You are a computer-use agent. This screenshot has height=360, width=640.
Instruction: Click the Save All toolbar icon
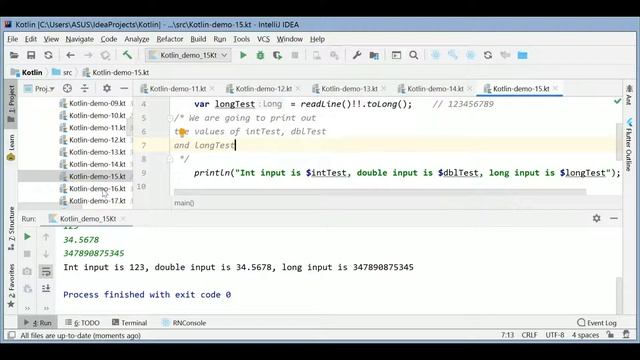click(x=31, y=55)
